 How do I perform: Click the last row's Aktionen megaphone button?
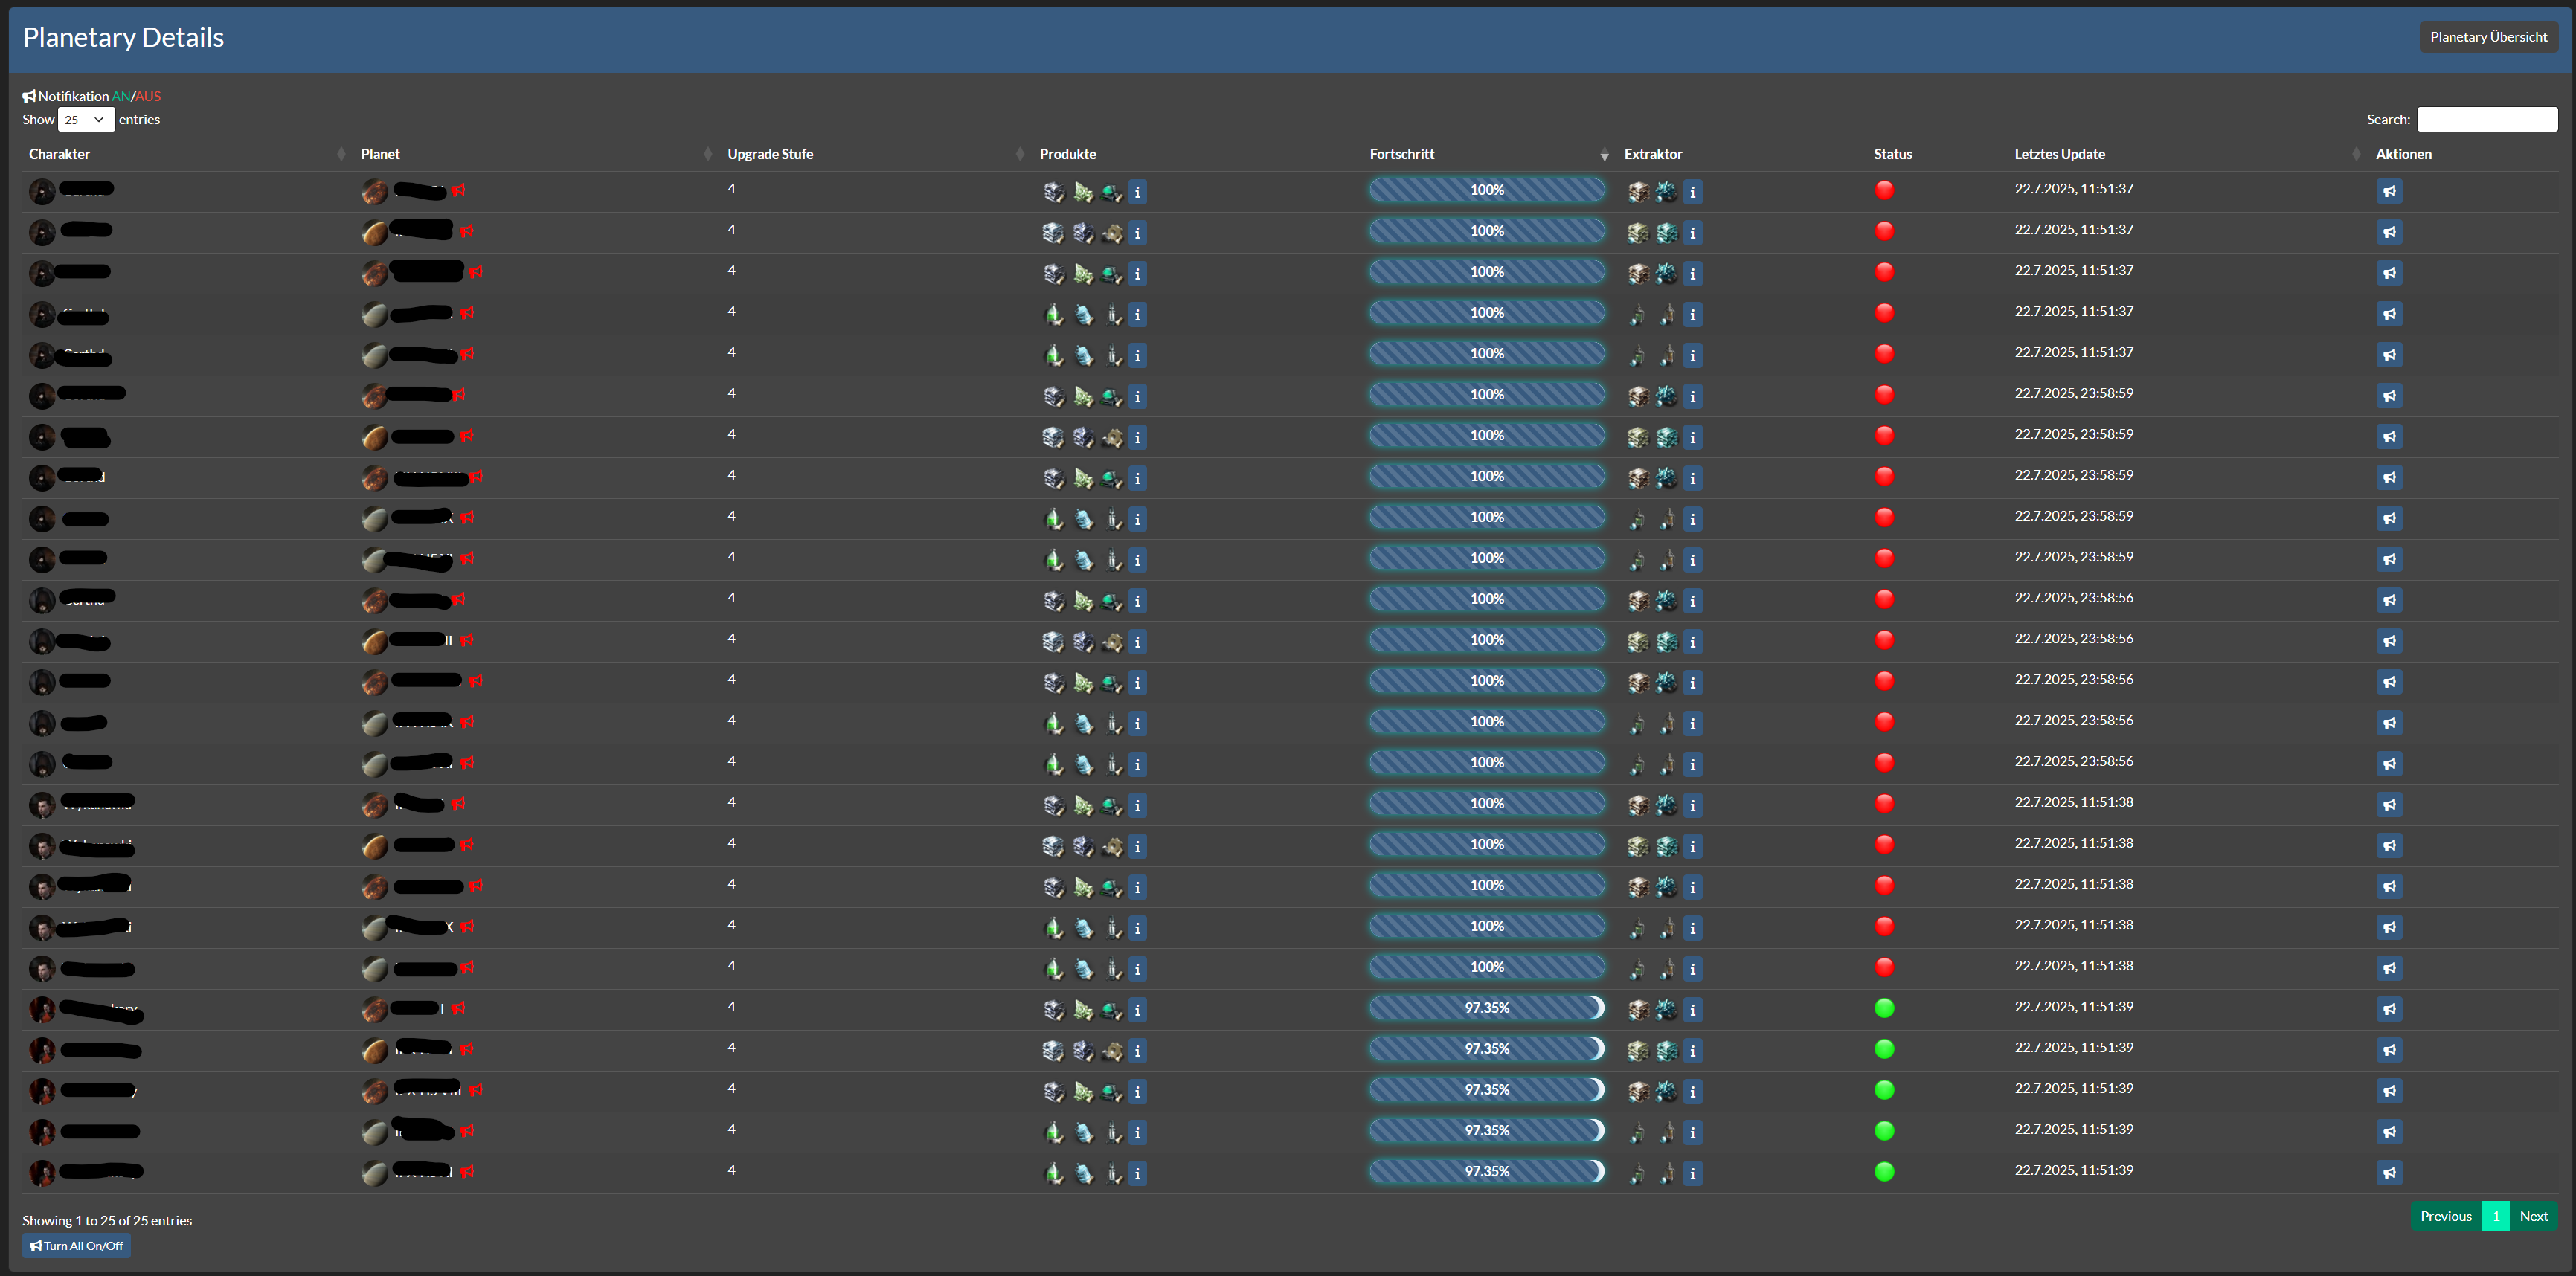click(x=2389, y=1172)
